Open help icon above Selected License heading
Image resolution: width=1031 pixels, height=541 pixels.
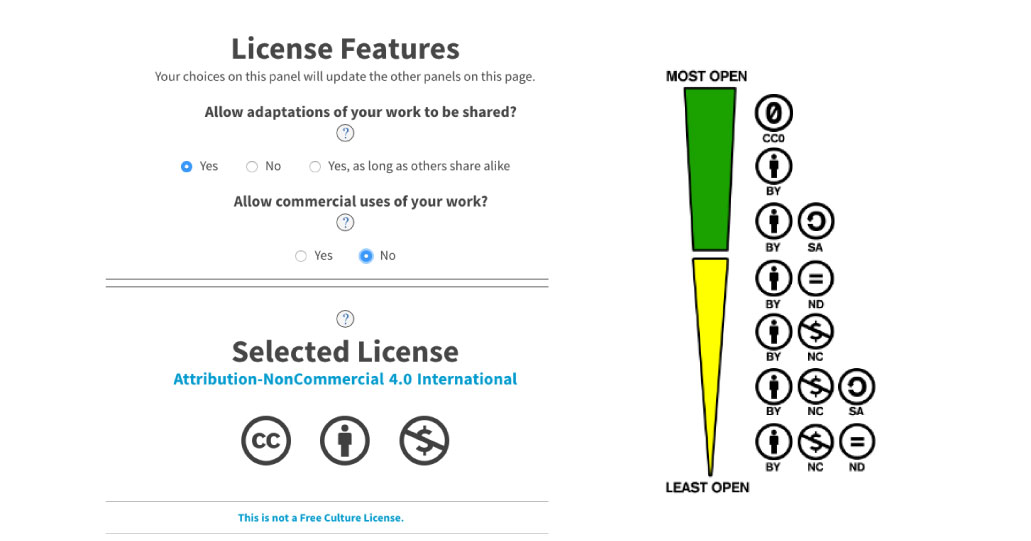point(345,319)
